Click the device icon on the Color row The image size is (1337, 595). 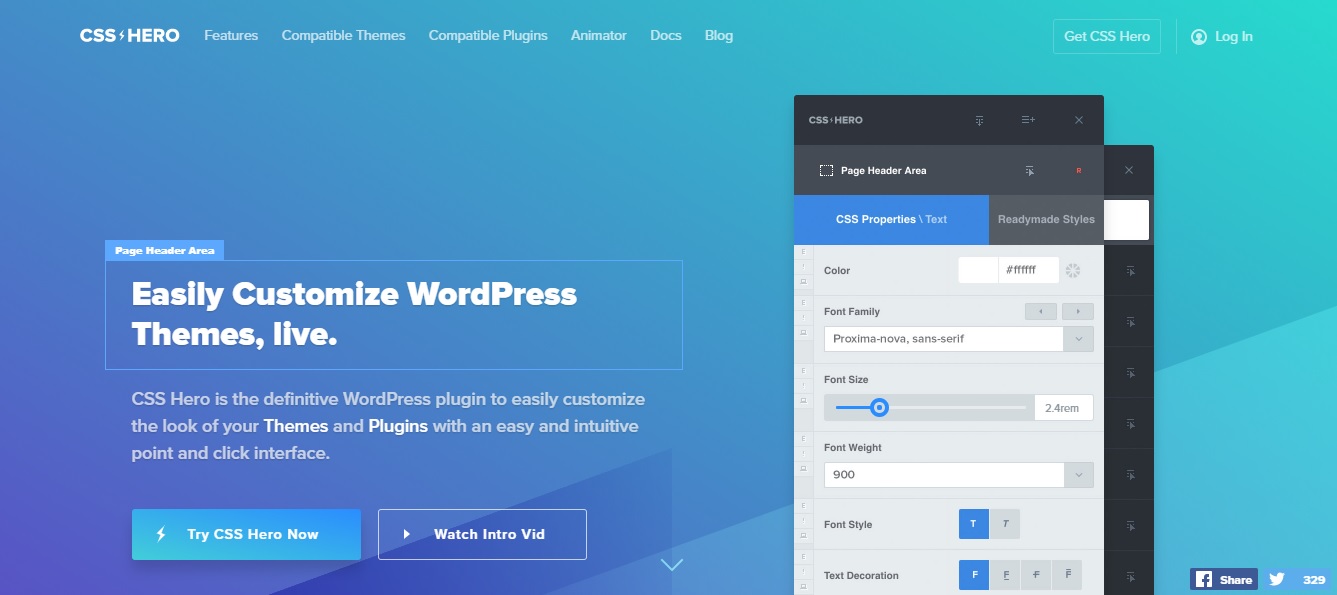pos(802,284)
